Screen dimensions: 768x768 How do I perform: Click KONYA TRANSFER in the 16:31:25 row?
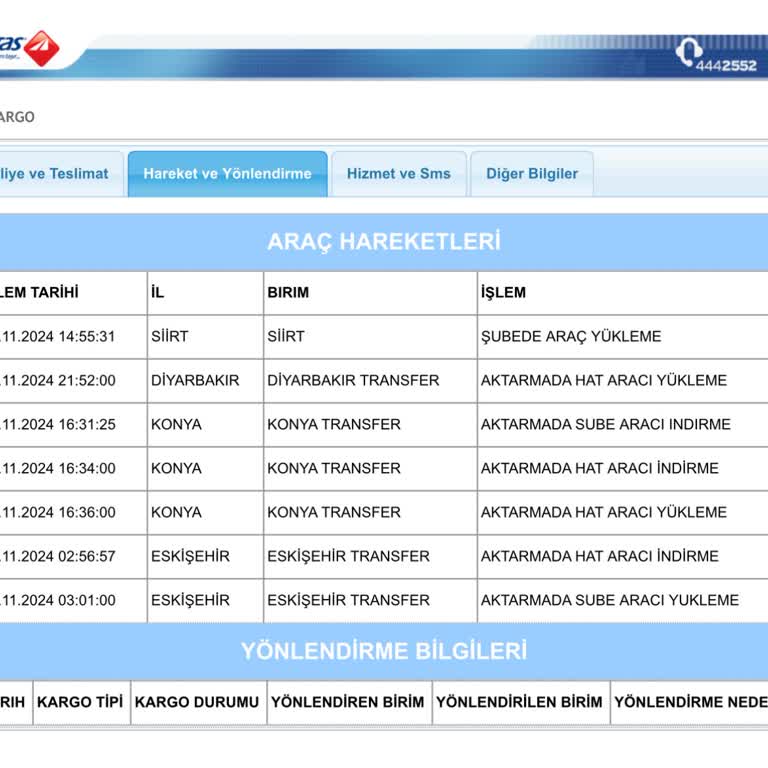[x=370, y=425]
